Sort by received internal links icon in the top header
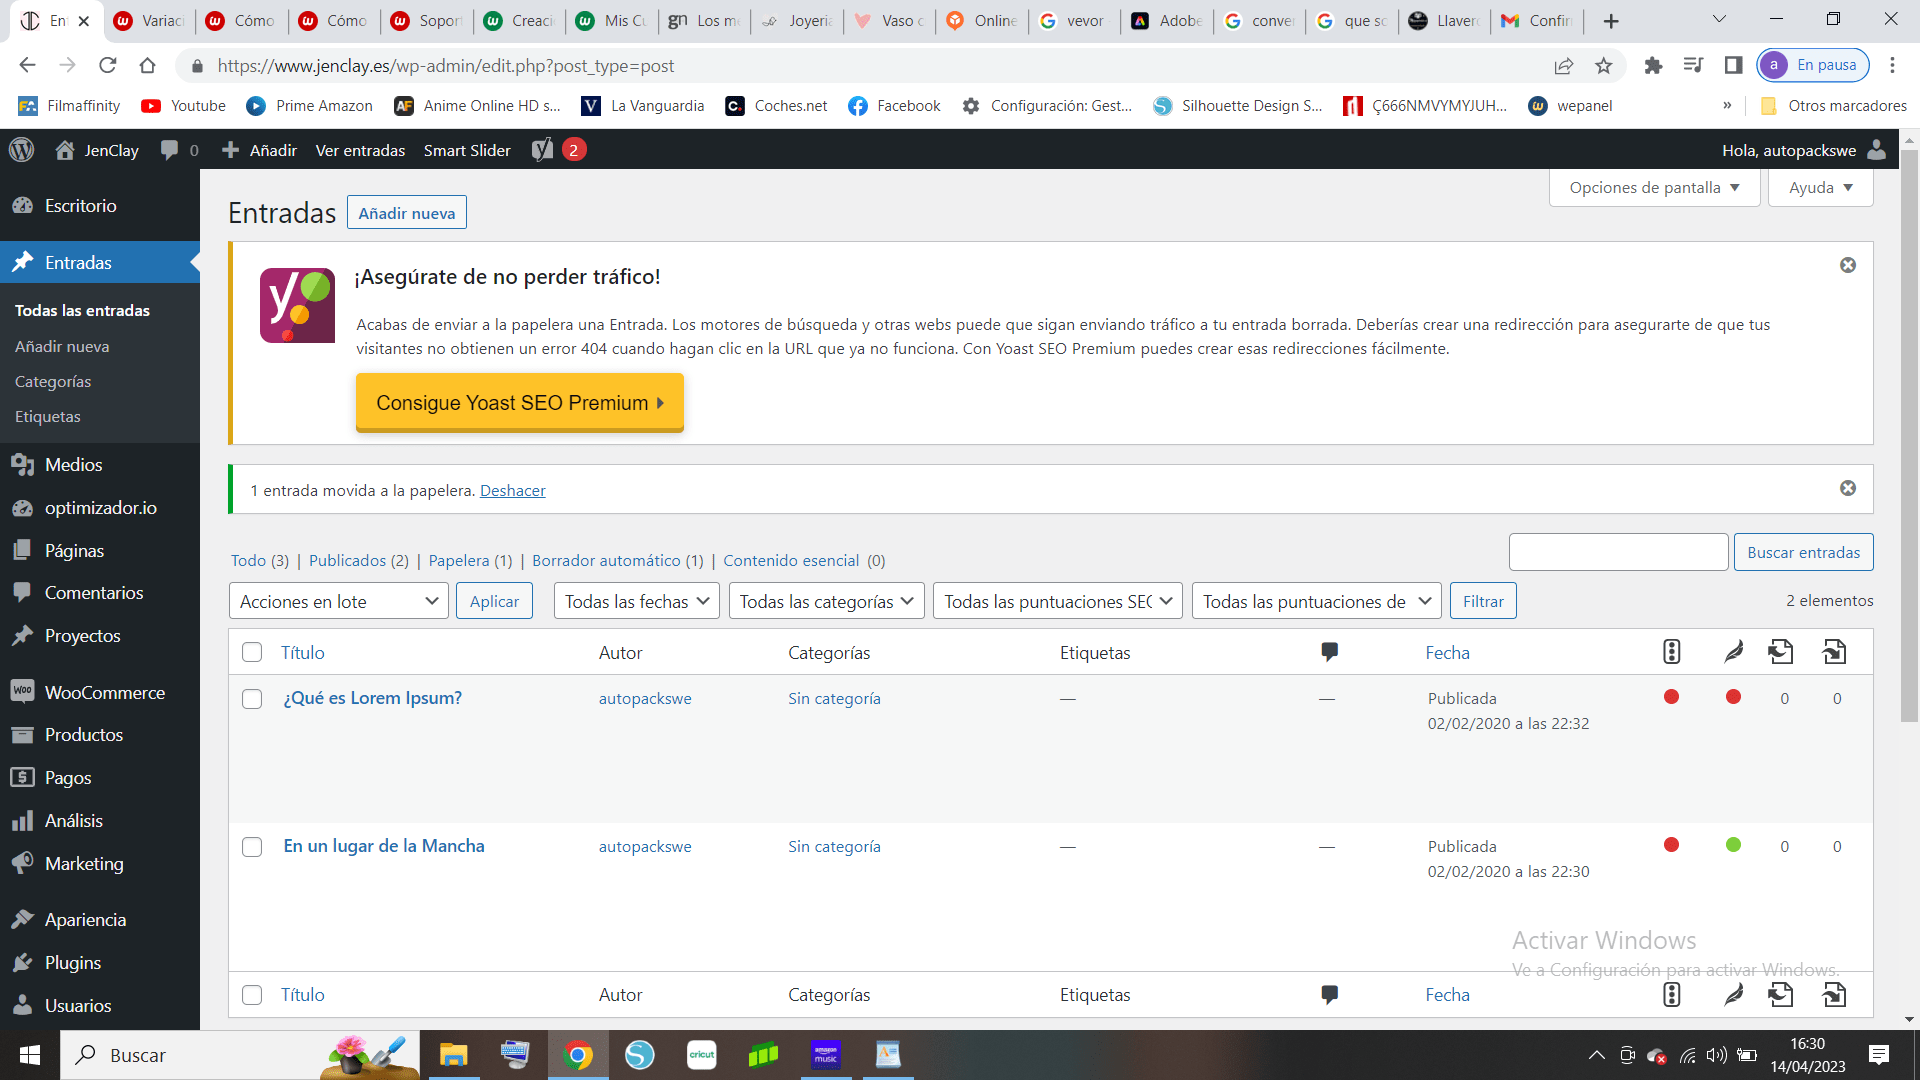This screenshot has width=1920, height=1080. 1834,652
